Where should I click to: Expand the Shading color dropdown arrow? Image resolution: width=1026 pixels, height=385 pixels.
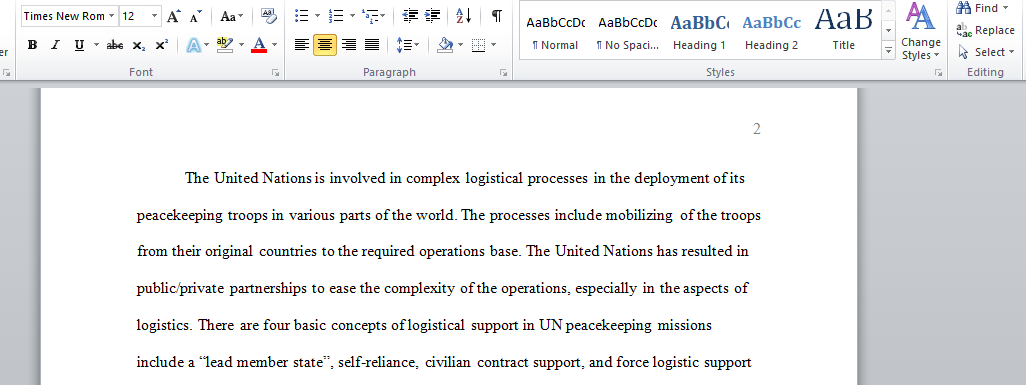pos(460,45)
